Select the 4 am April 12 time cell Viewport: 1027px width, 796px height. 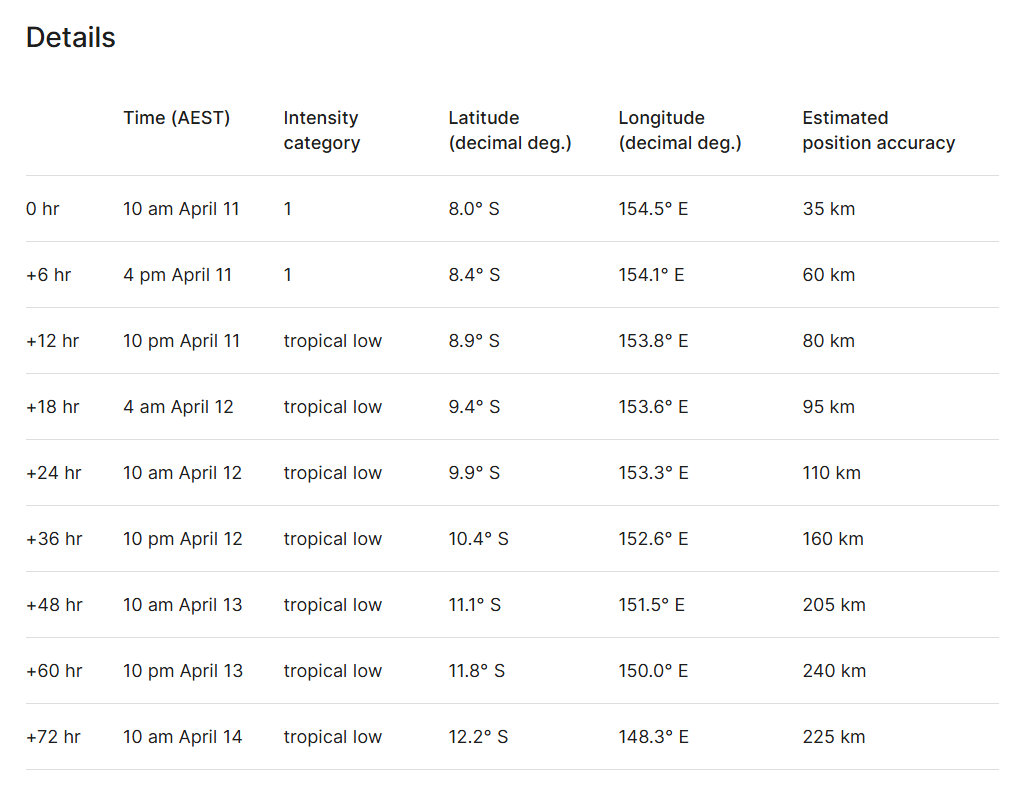click(178, 407)
